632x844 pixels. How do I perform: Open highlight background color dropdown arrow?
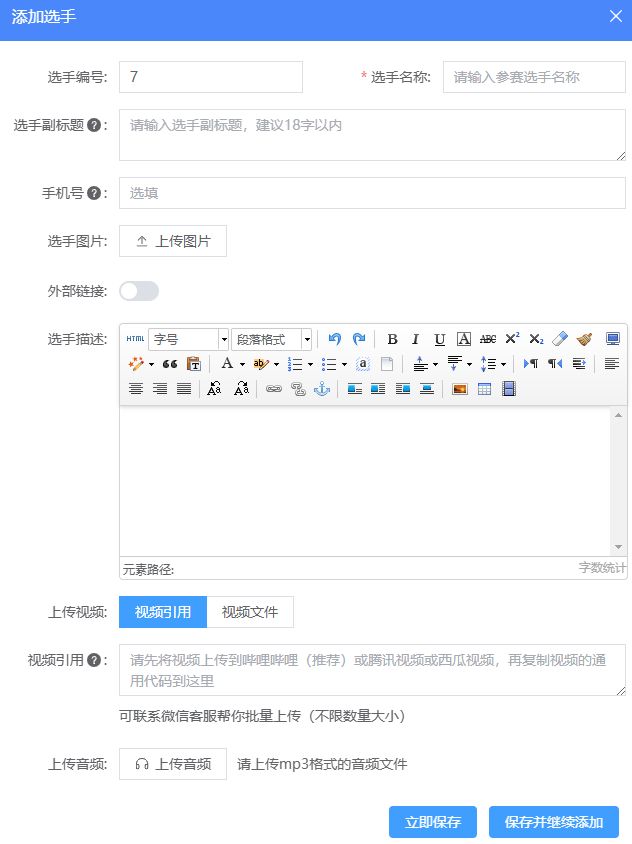tap(276, 364)
